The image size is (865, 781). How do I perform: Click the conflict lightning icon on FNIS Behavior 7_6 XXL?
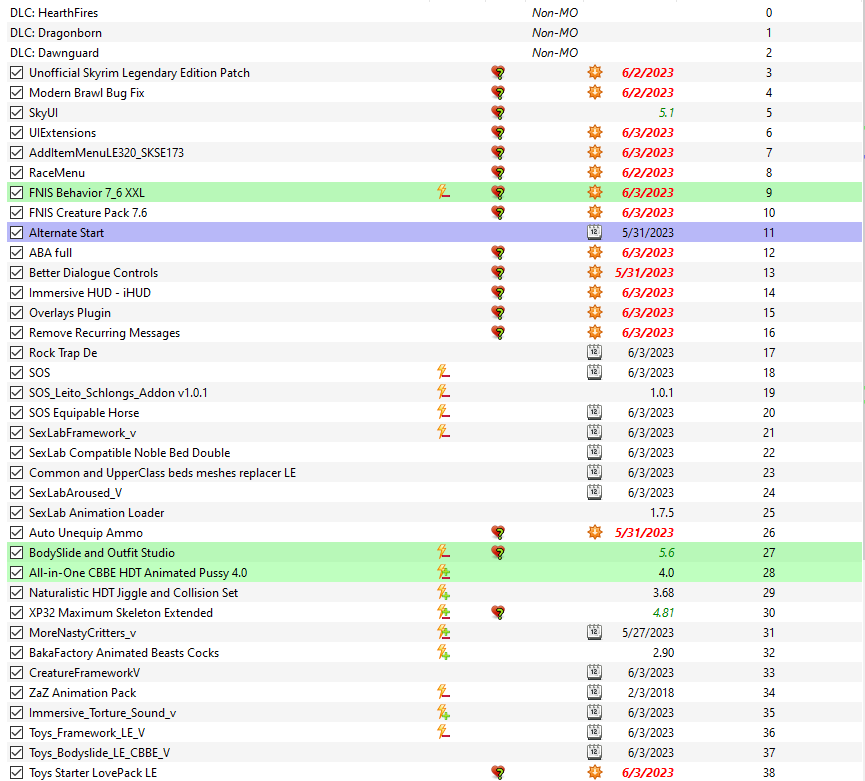[x=444, y=192]
